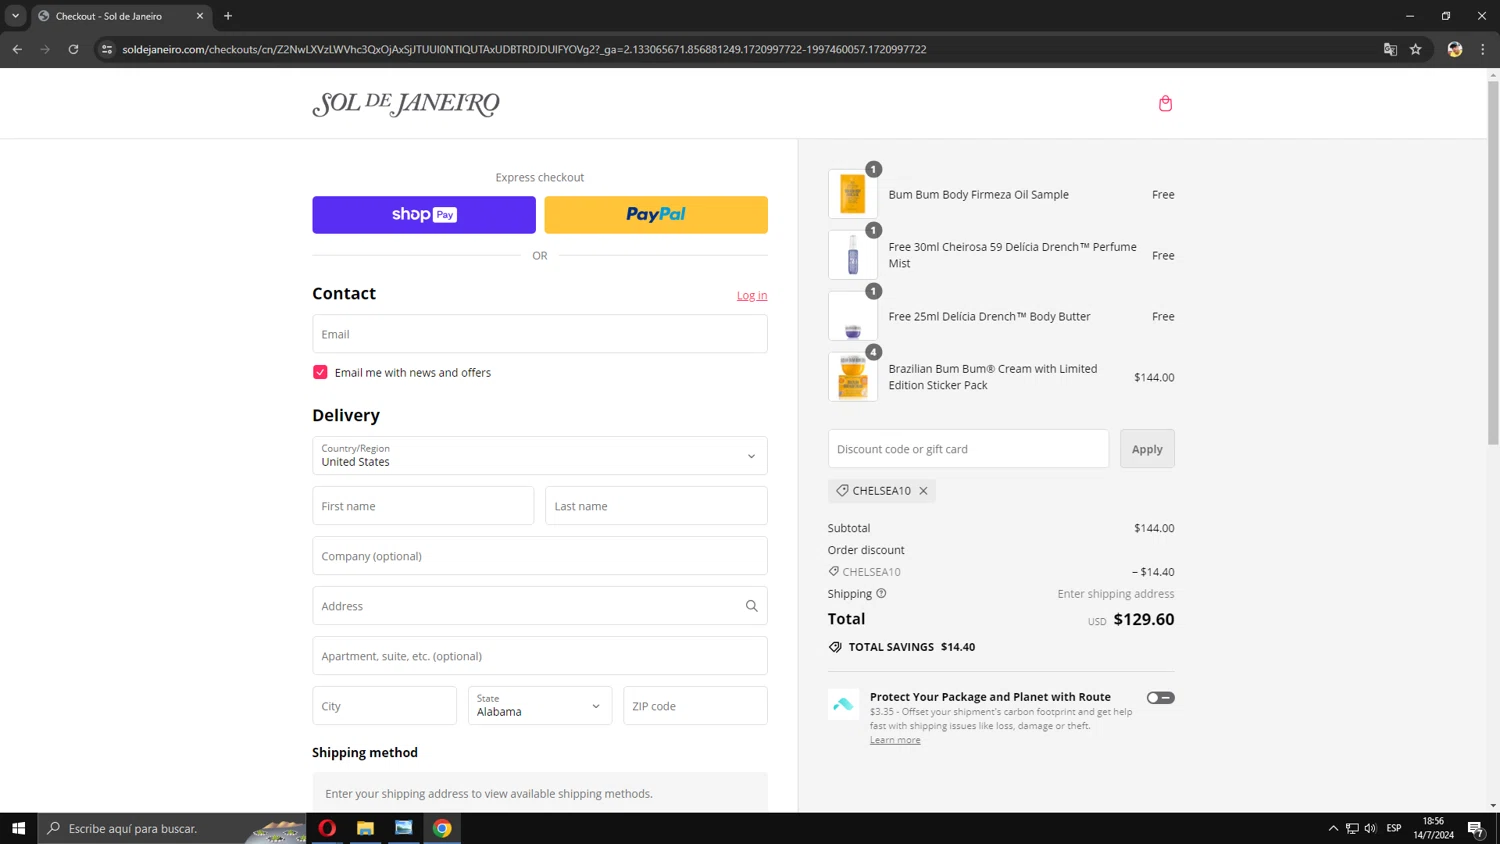Screen dimensions: 1500x844
Task: Uncheck Email me with news and offers
Action: pos(320,372)
